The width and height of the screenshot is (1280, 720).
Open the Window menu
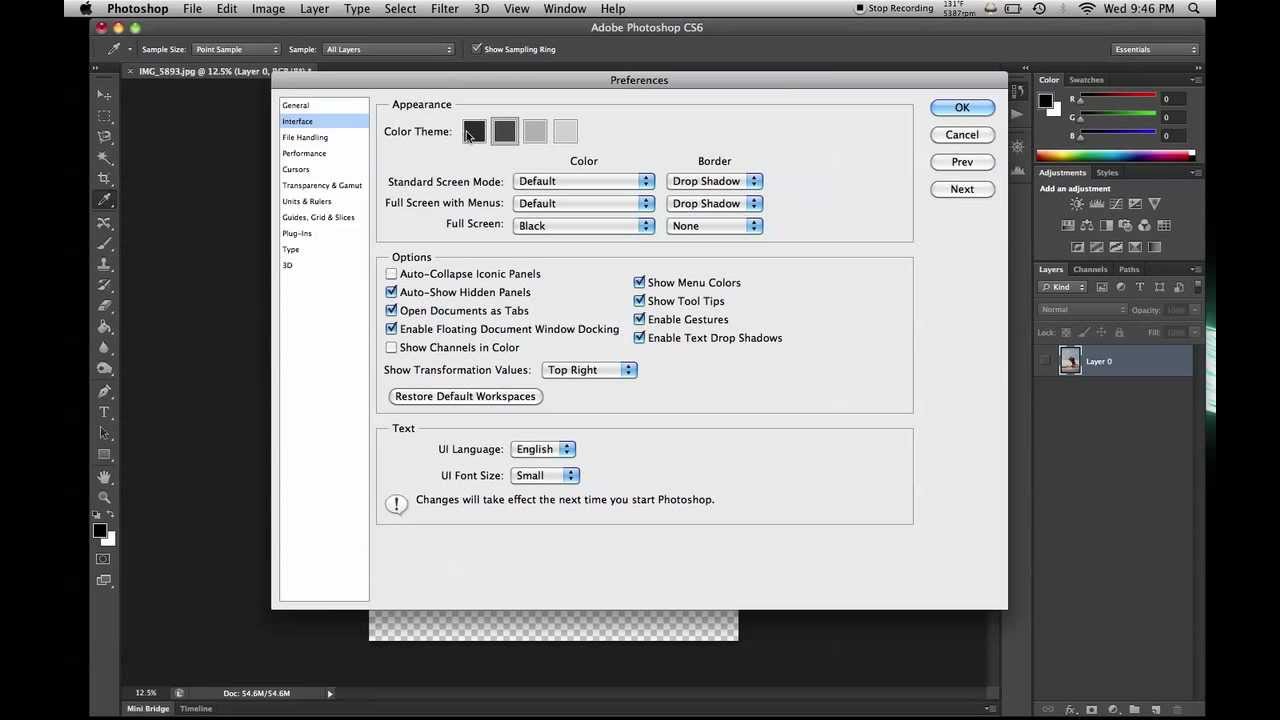click(565, 9)
